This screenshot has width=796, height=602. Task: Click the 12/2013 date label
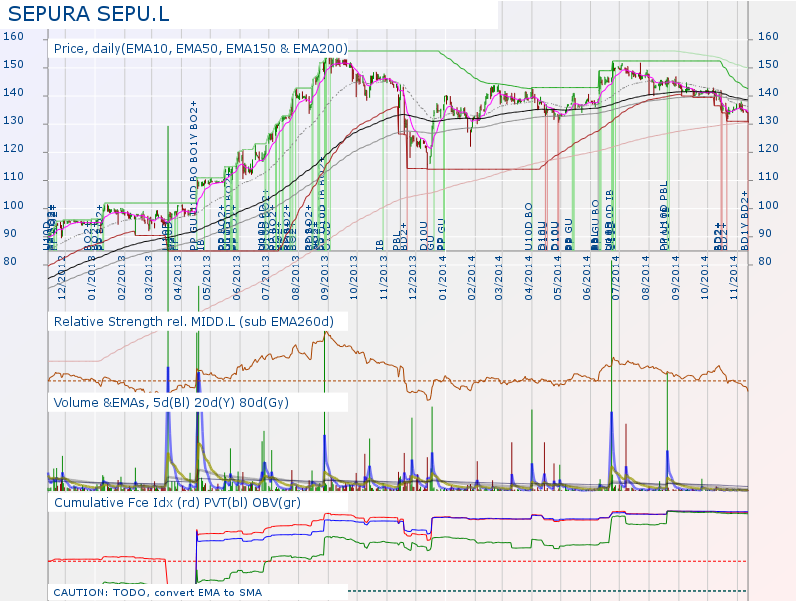(x=412, y=278)
